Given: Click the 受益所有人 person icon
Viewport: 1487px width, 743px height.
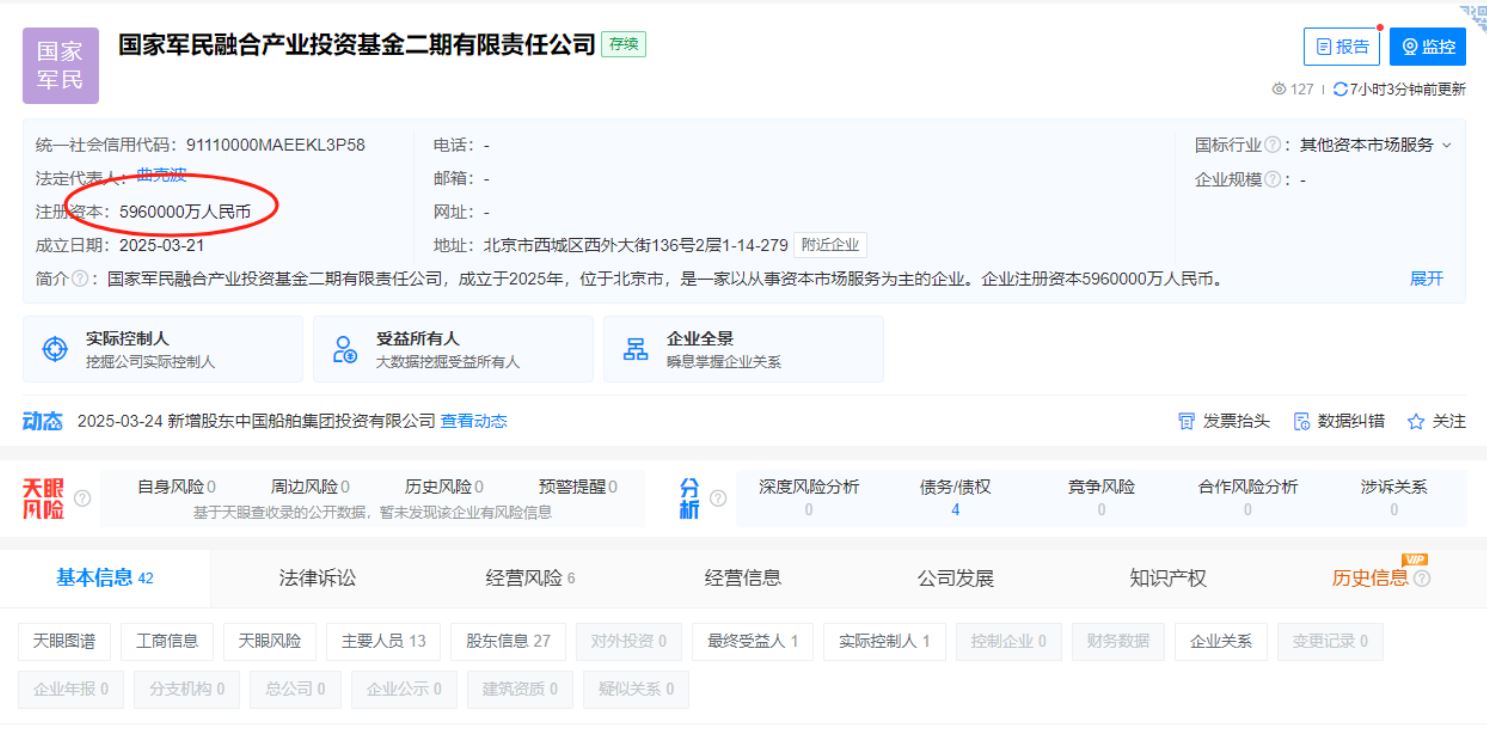Looking at the screenshot, I should pyautogui.click(x=344, y=349).
